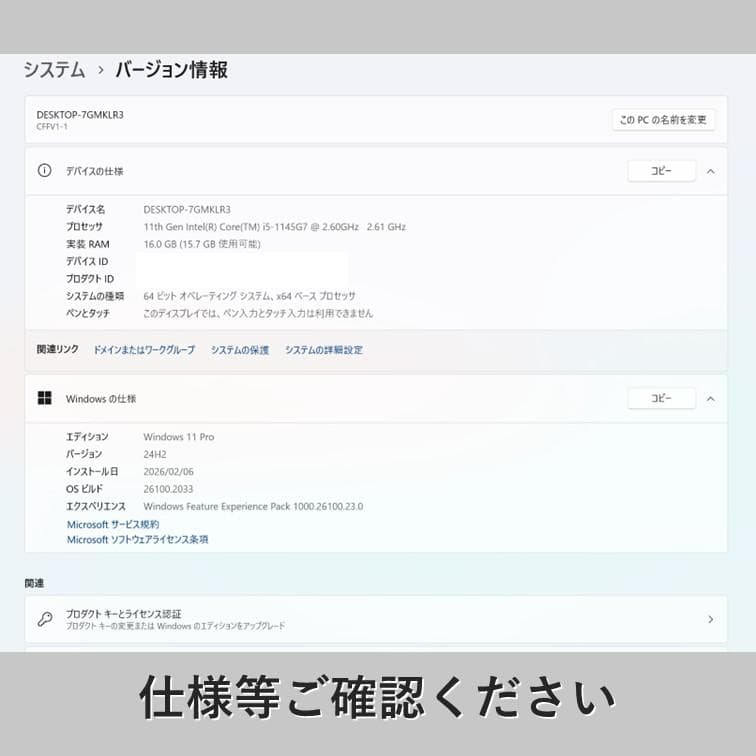Select the processor text 11th Gen Intel(R) Core(TM) i5-1145G7
This screenshot has width=756, height=756.
tap(225, 227)
